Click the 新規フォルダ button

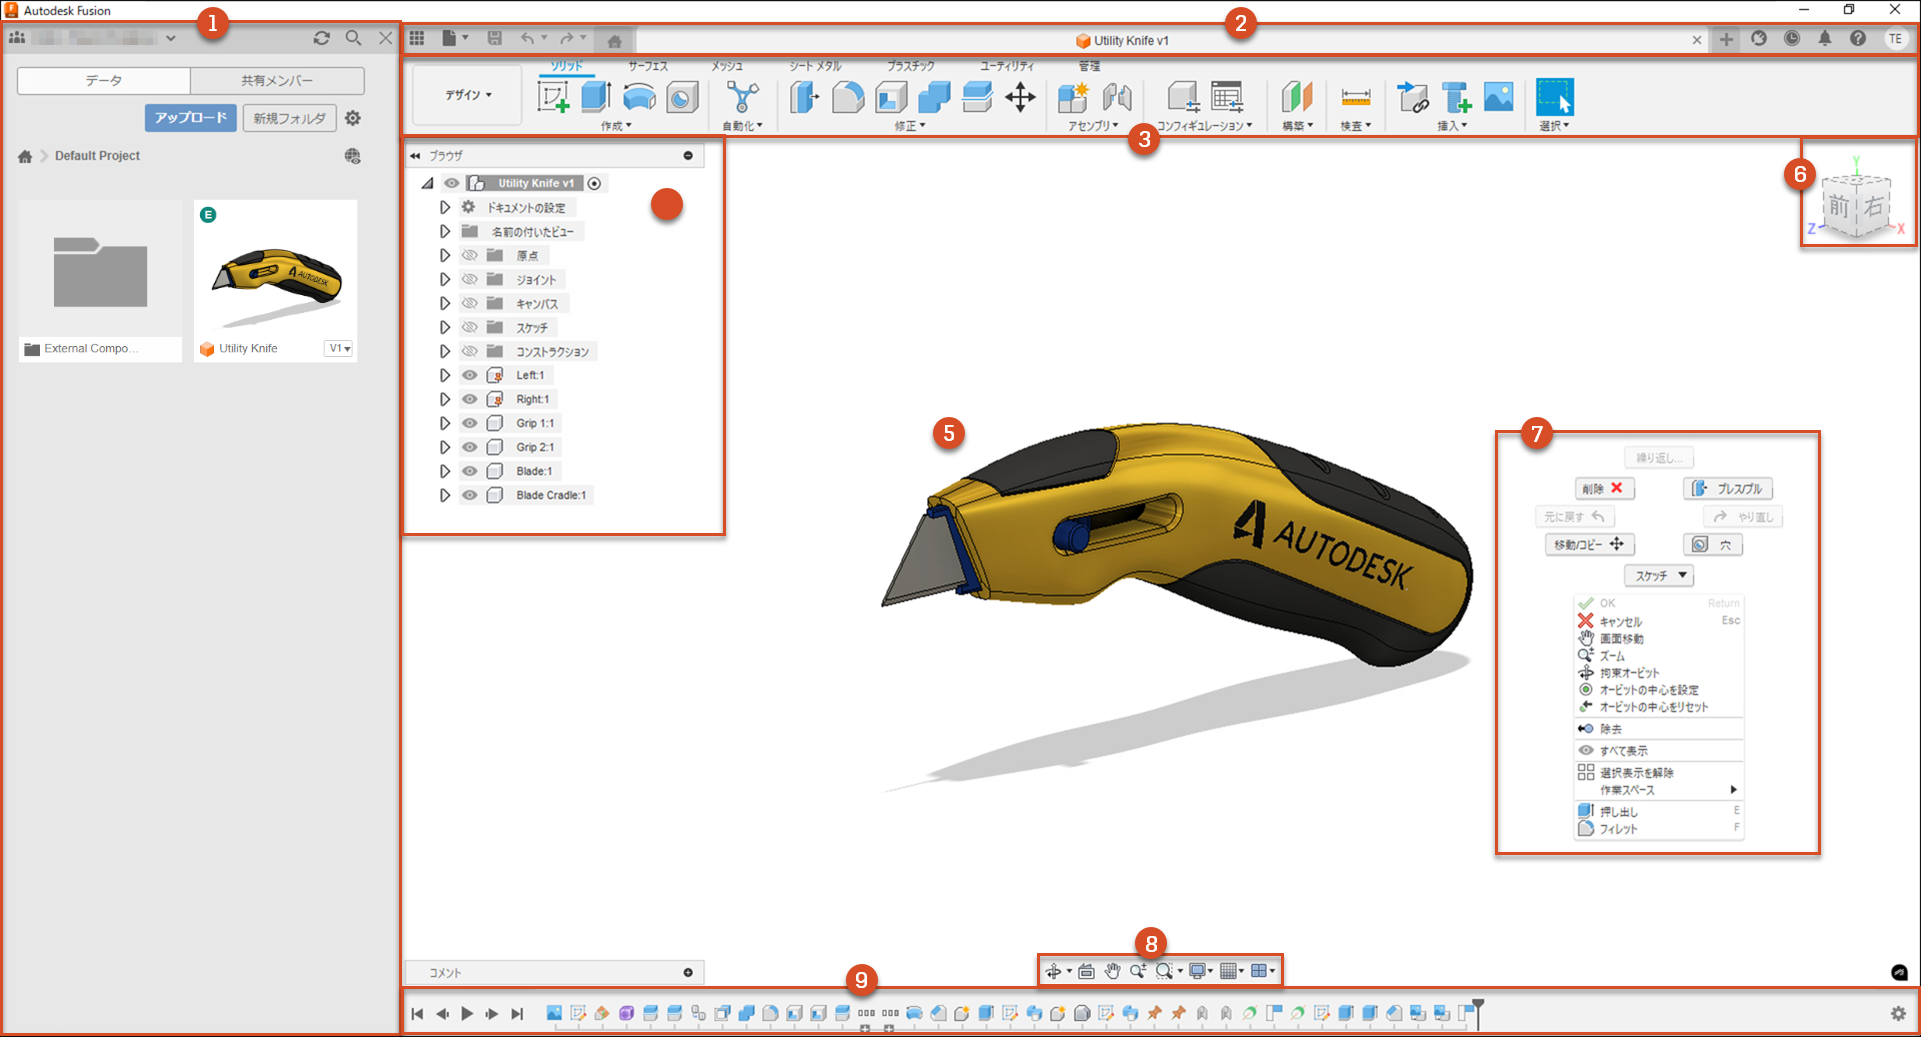click(x=289, y=118)
